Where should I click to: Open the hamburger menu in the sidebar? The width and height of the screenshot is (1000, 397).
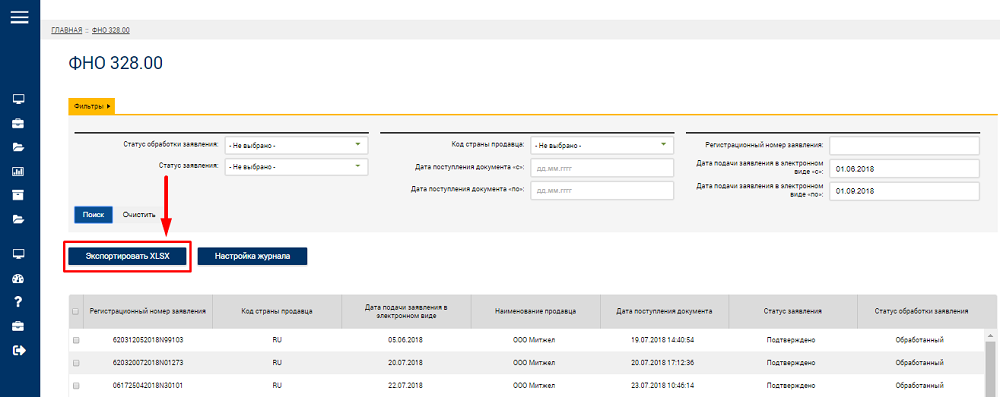point(19,17)
